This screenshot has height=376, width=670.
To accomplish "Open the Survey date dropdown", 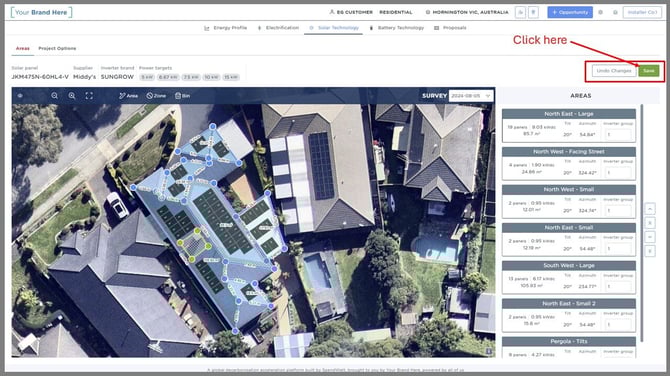I will point(471,96).
